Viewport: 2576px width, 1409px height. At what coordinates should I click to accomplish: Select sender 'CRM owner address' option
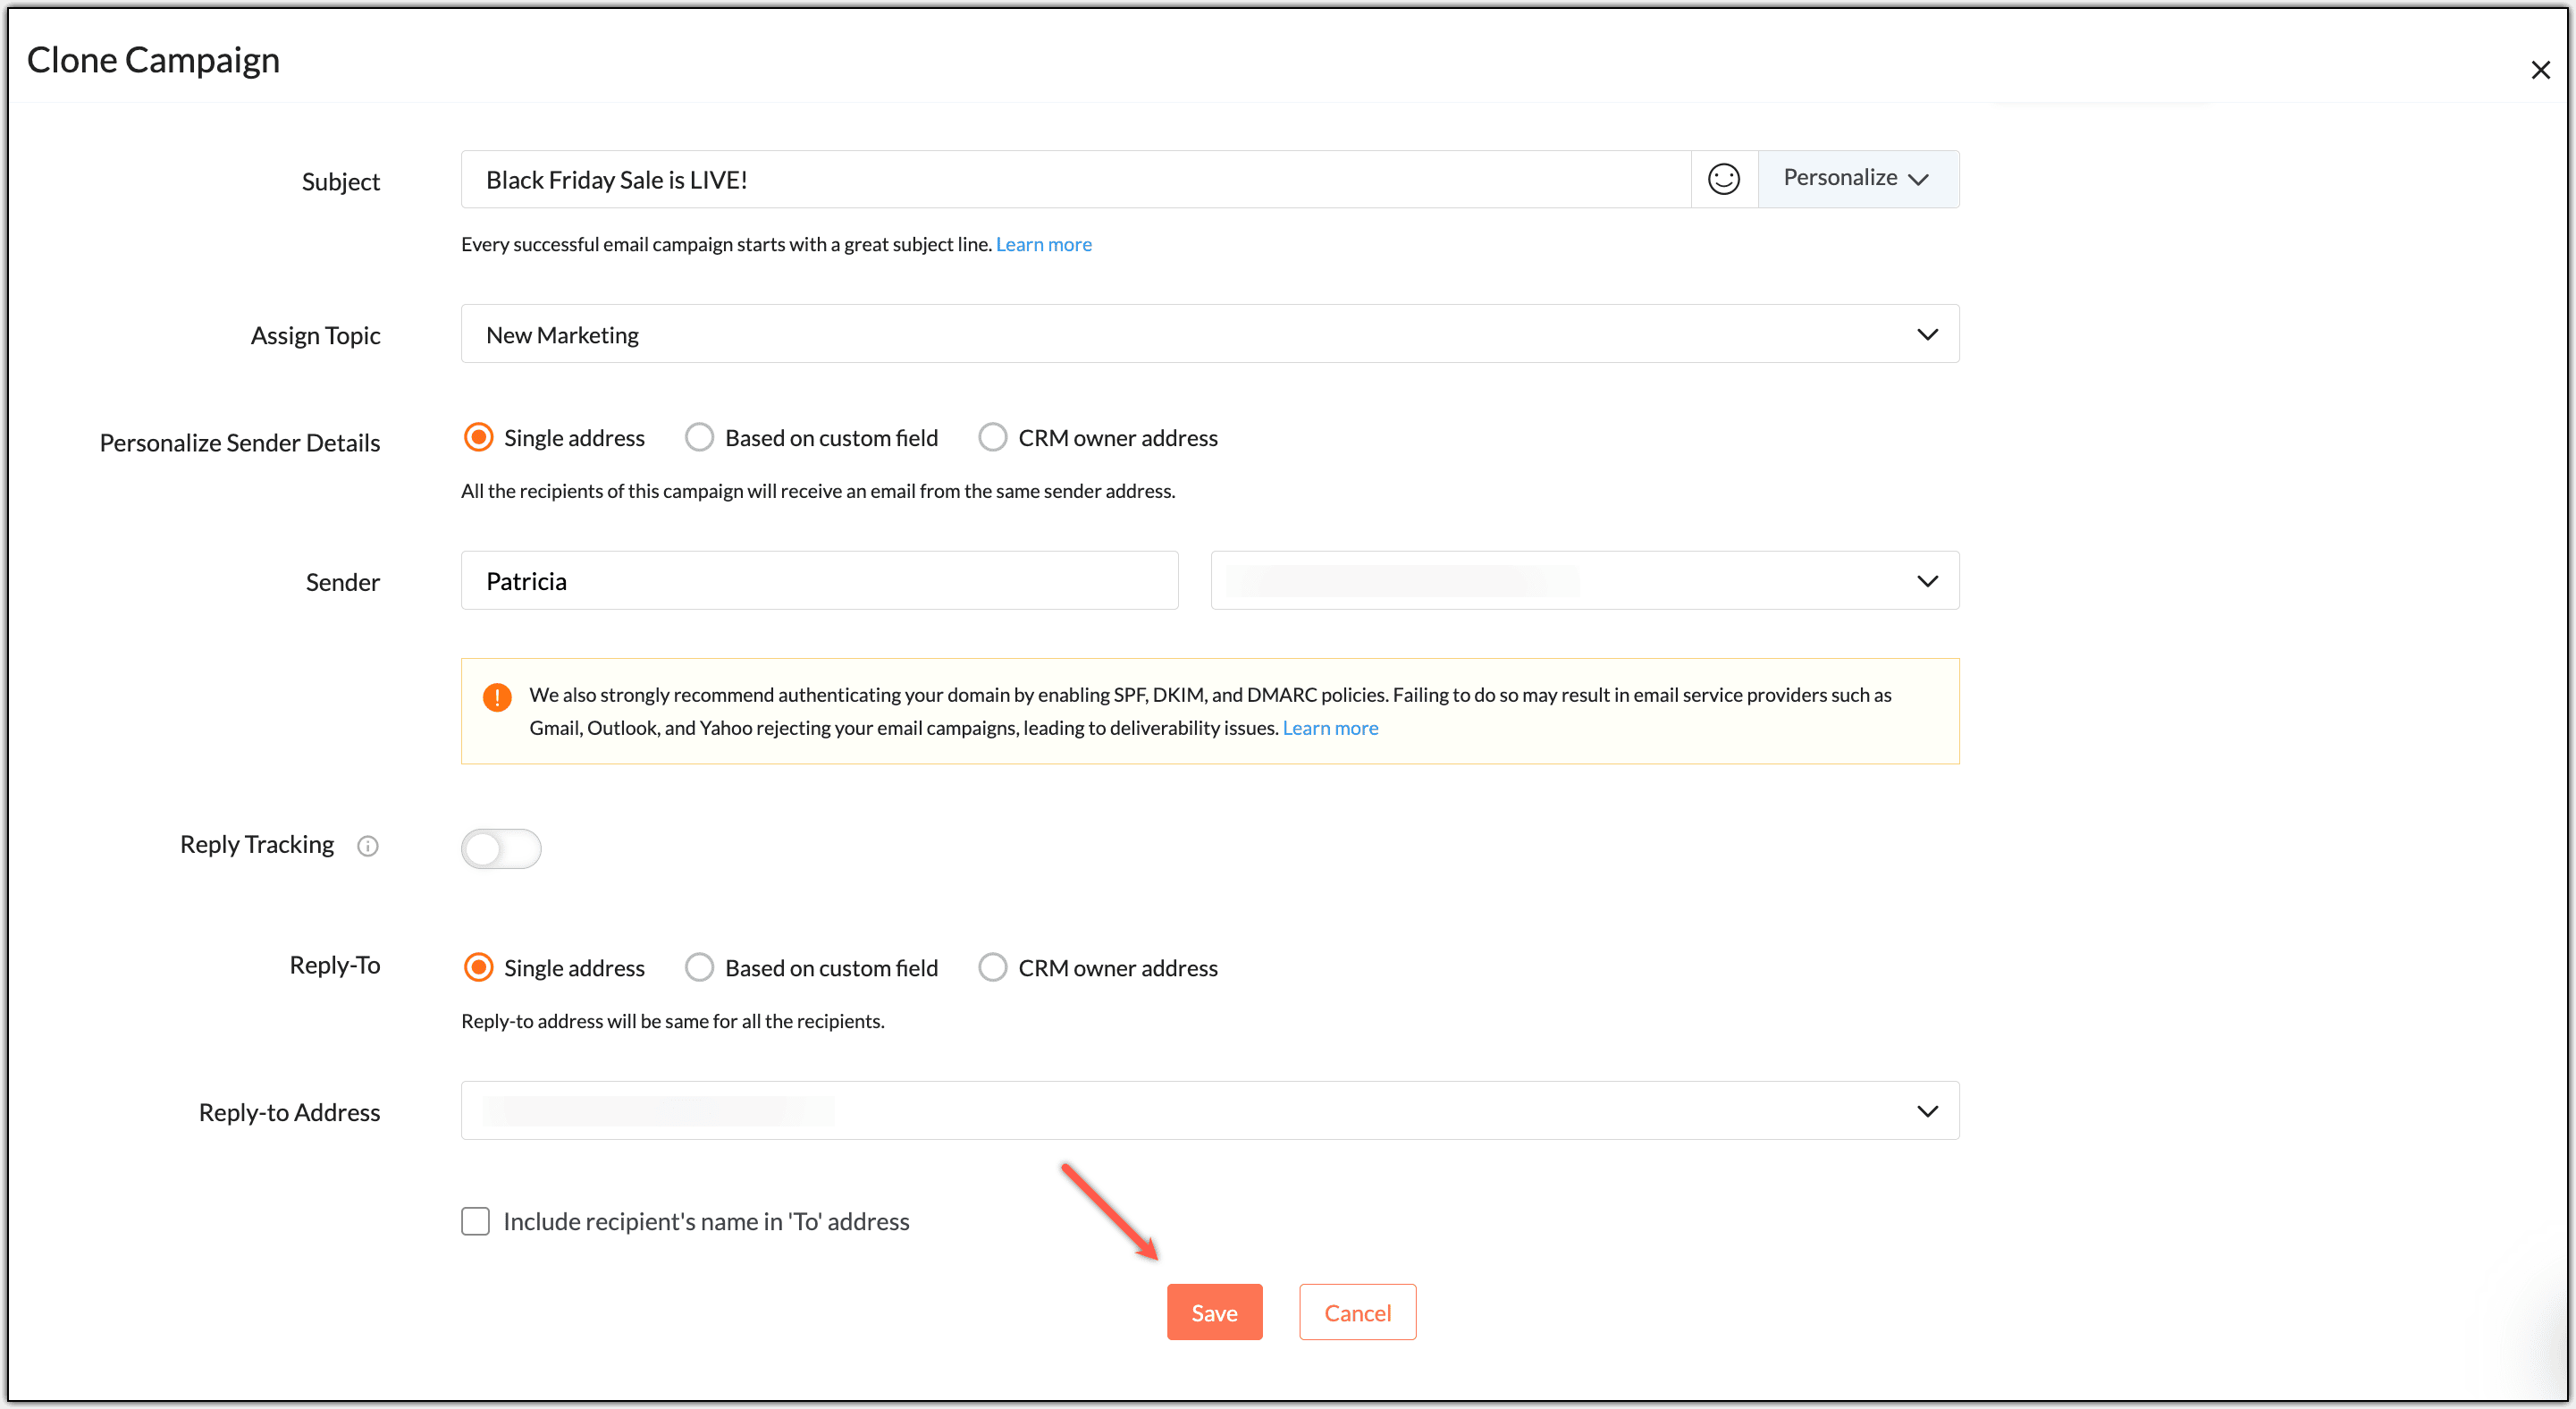pos(992,438)
